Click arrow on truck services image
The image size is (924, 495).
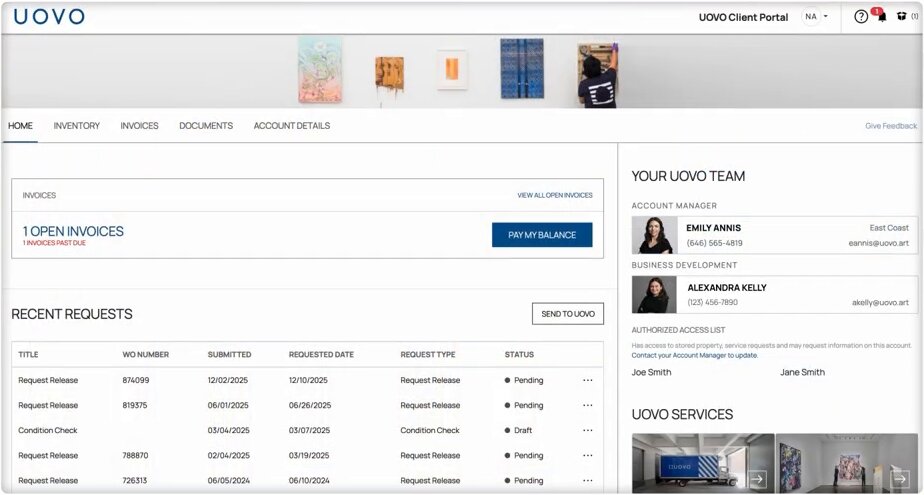[758, 478]
